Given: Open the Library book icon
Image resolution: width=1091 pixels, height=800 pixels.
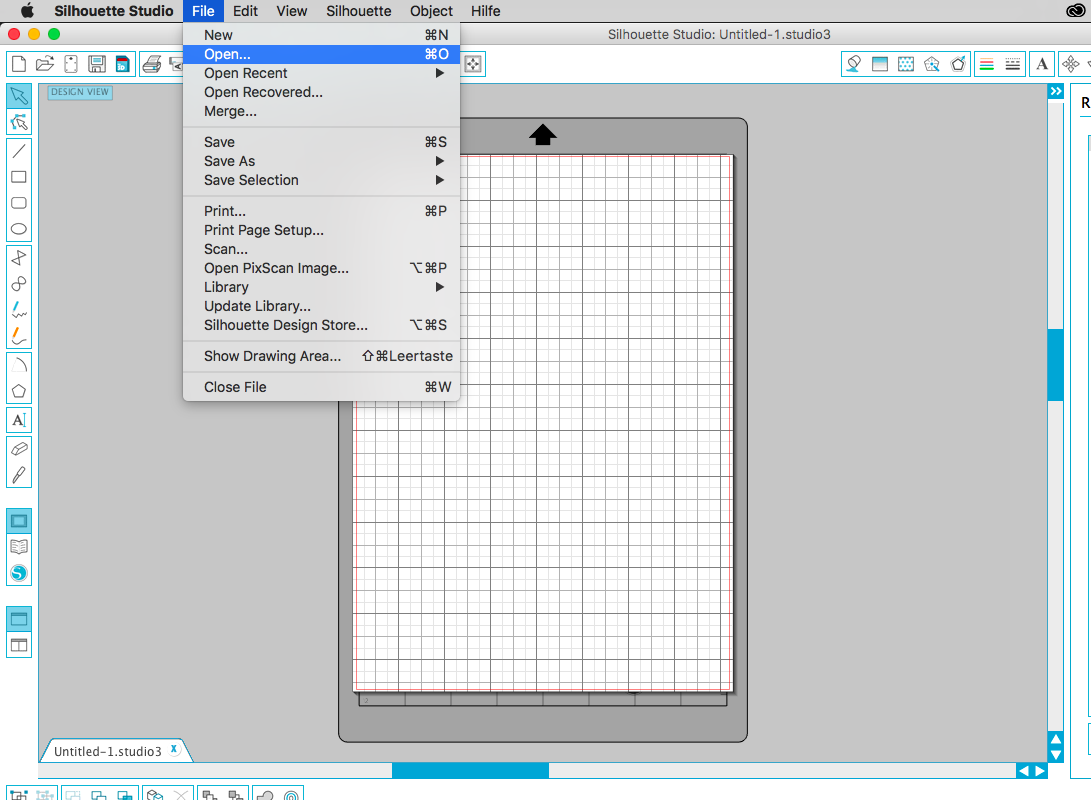Looking at the screenshot, I should click(19, 547).
